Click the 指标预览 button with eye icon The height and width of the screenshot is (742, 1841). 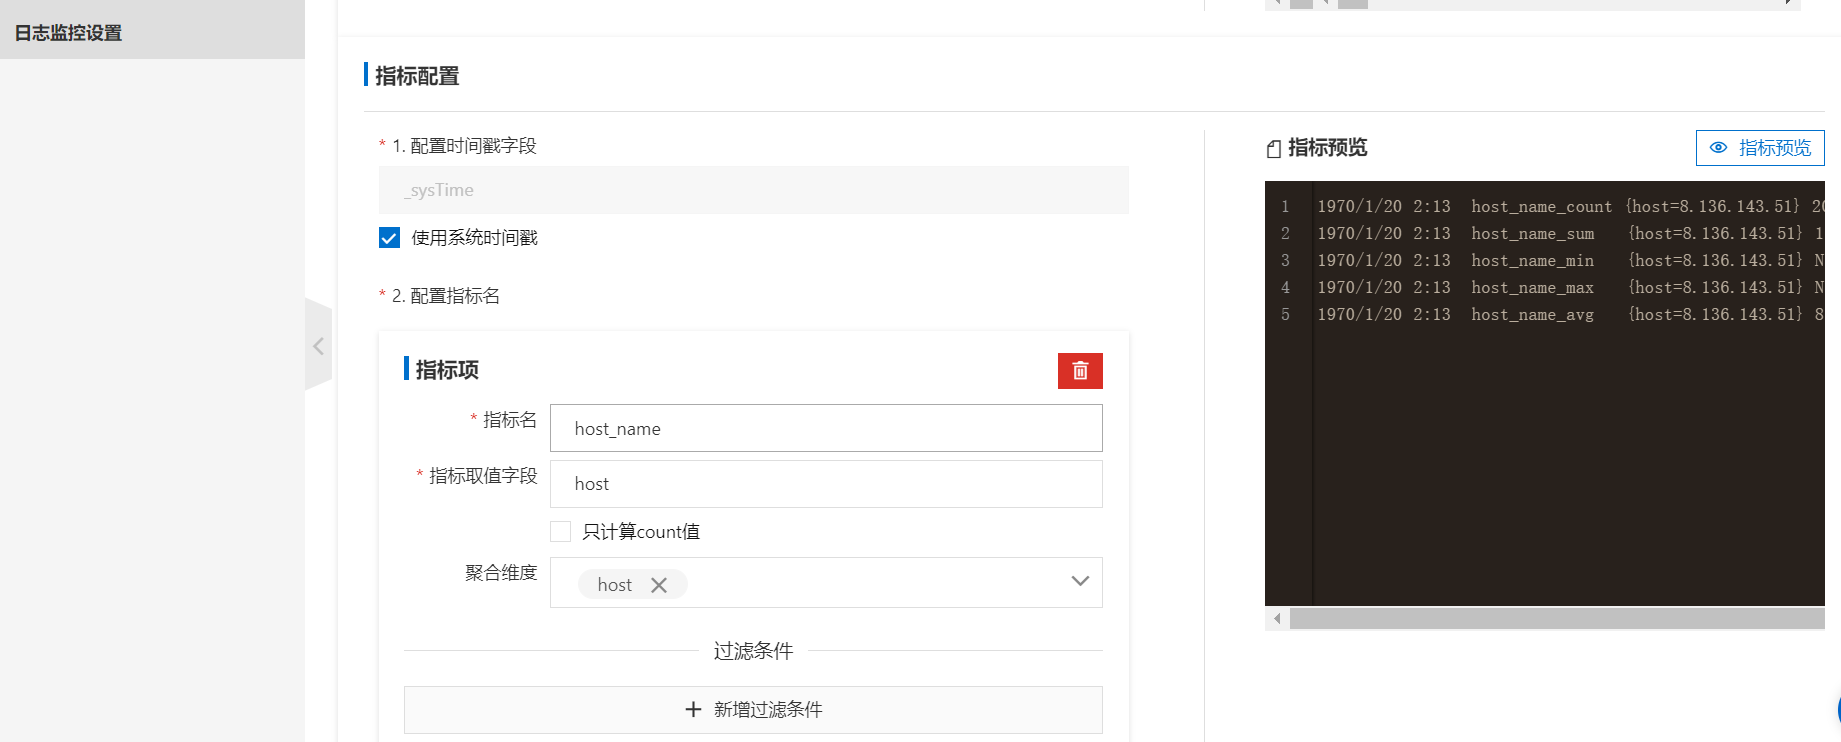point(1760,148)
